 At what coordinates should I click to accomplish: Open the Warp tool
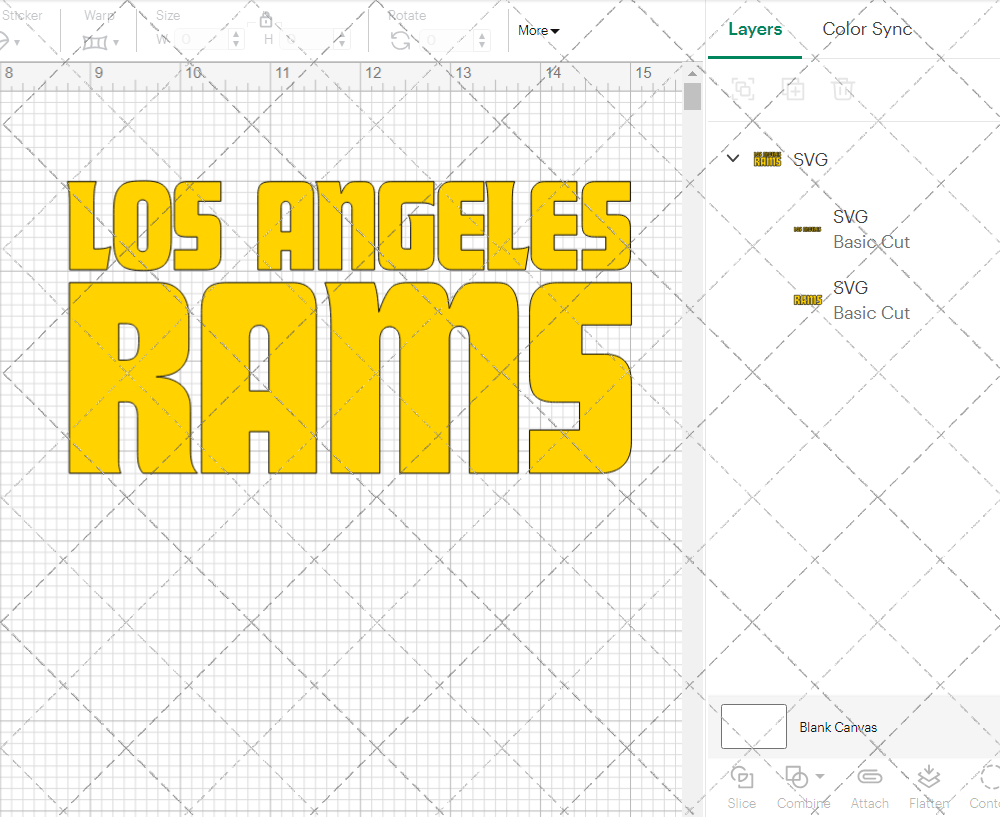[94, 42]
